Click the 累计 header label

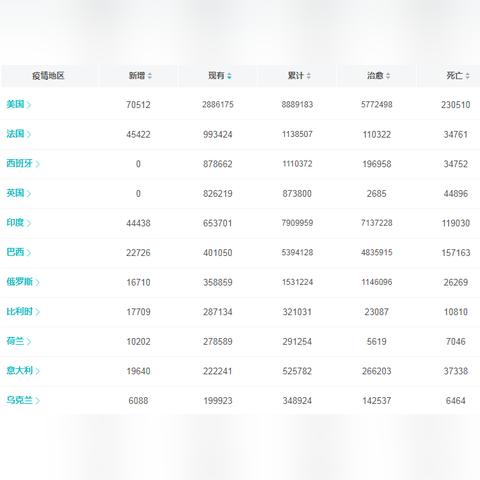pos(296,76)
